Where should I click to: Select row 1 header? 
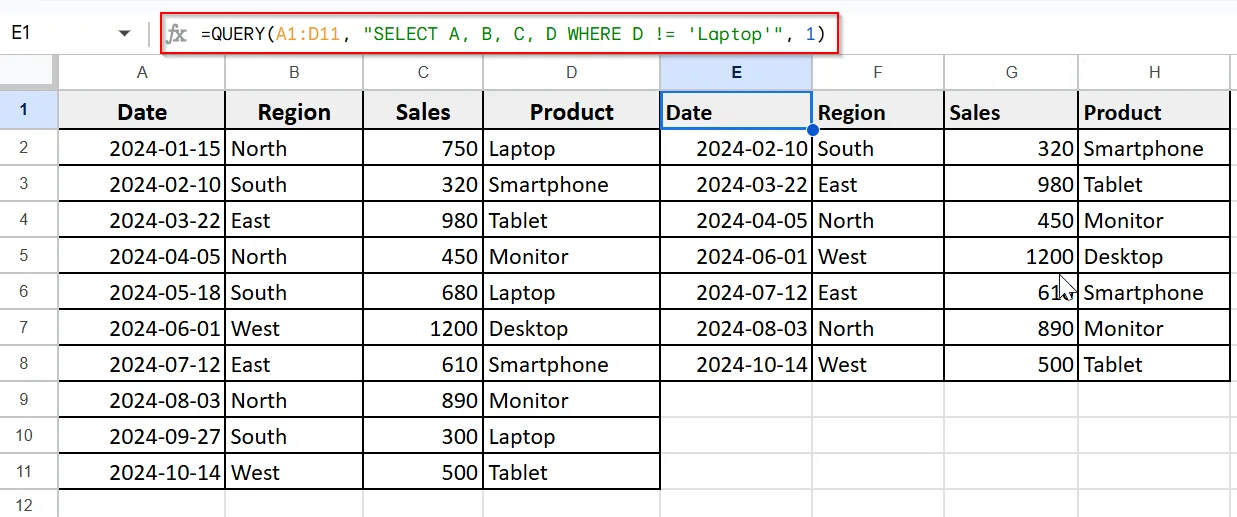[x=29, y=112]
